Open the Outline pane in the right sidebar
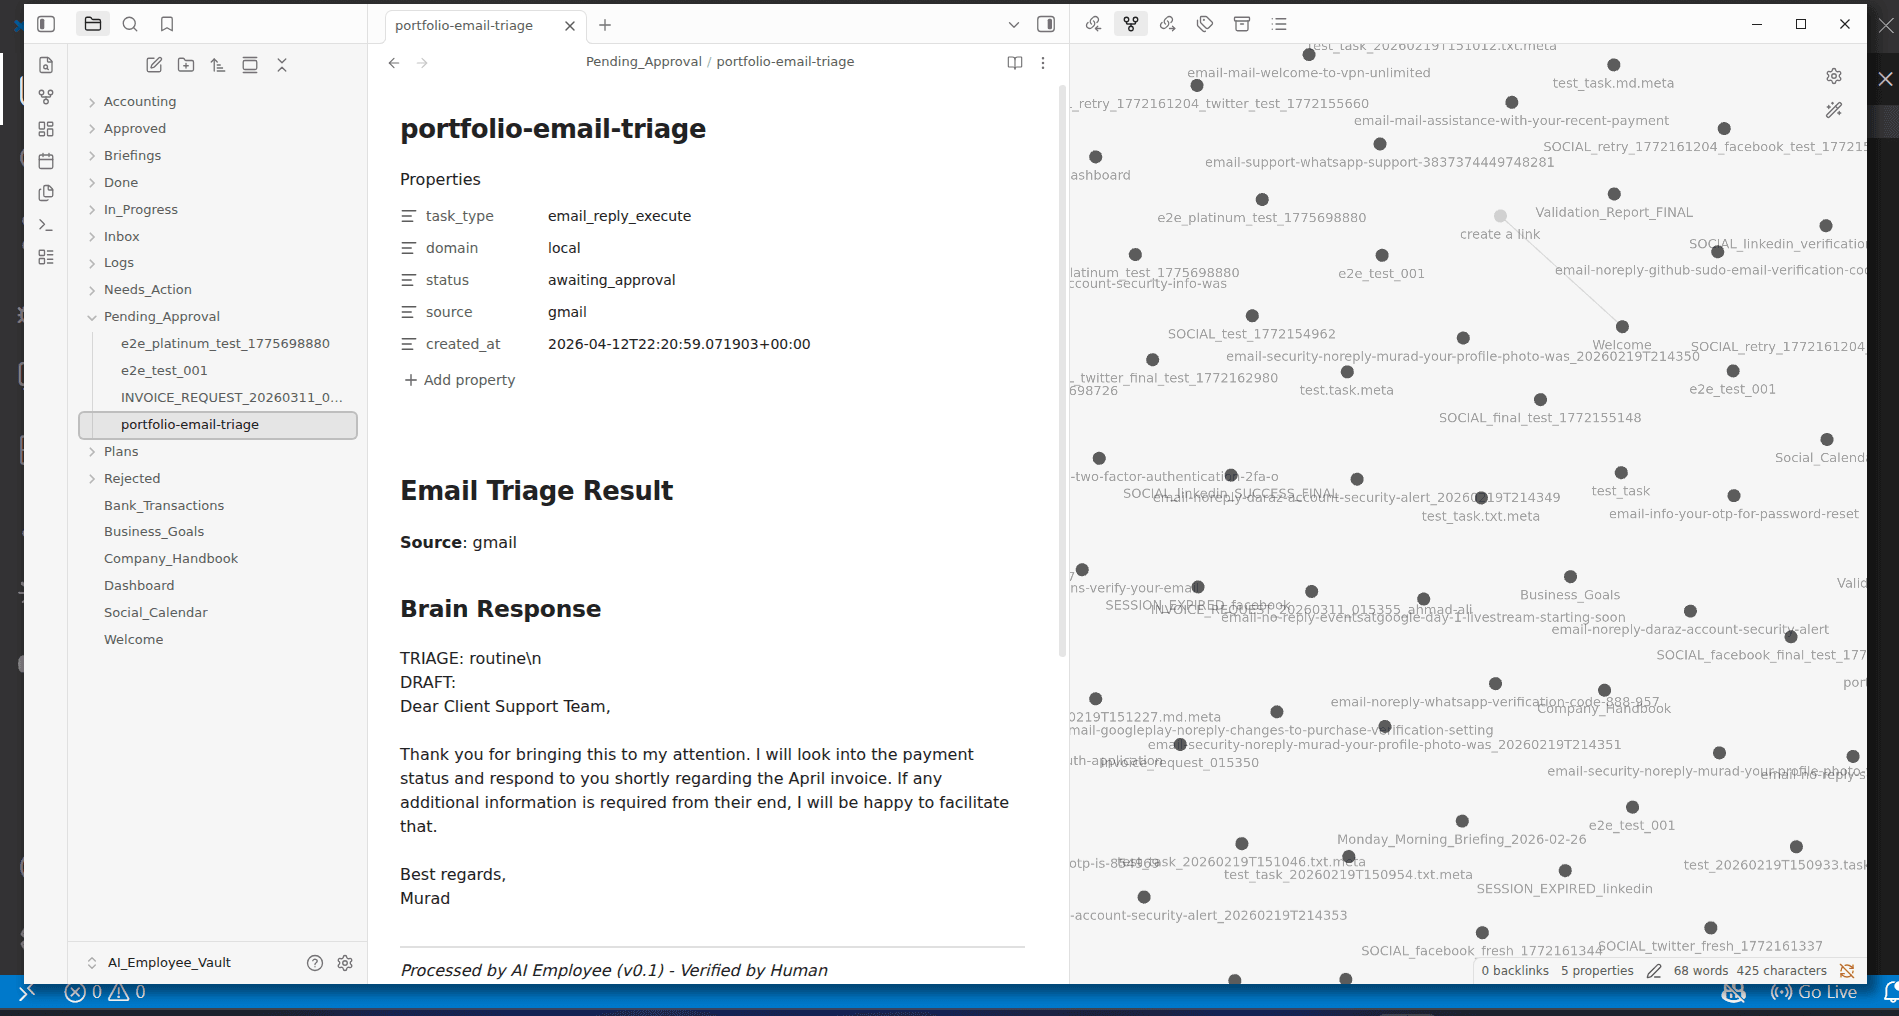 [1279, 24]
